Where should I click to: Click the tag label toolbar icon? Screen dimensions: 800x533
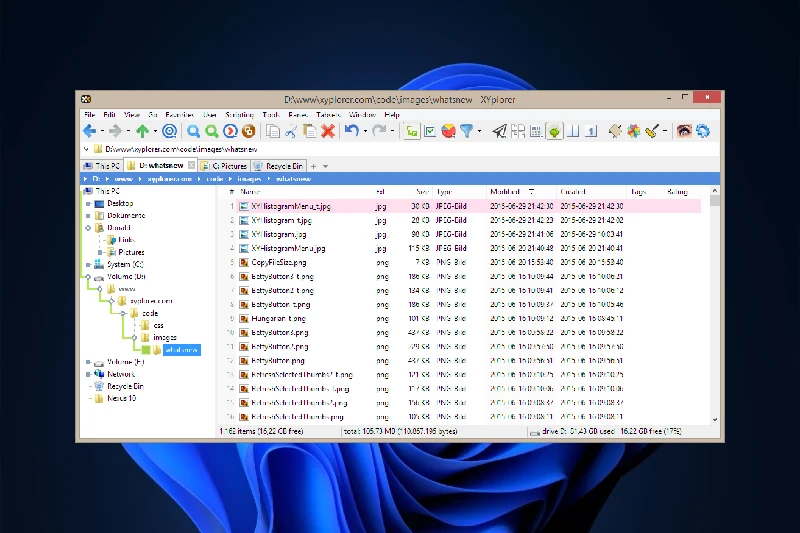pyautogui.click(x=615, y=132)
